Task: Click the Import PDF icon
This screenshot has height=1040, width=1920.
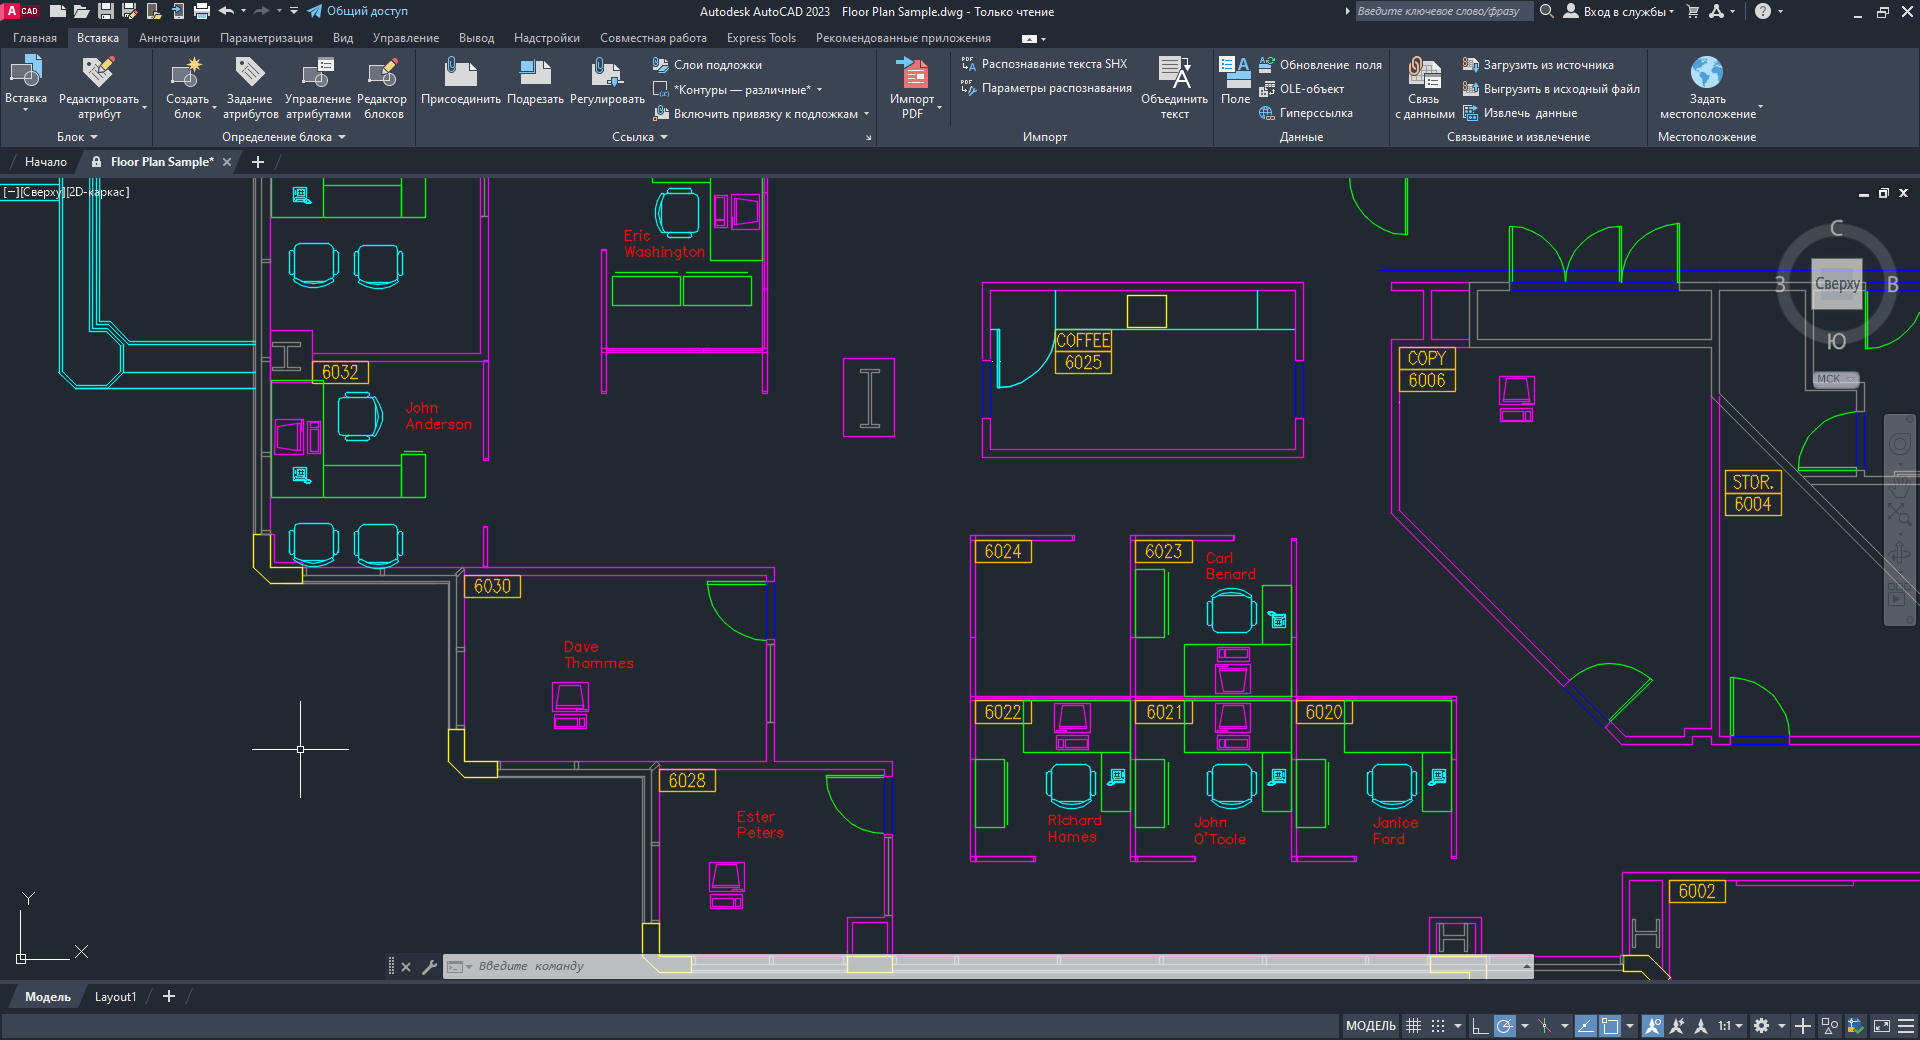Action: (911, 74)
